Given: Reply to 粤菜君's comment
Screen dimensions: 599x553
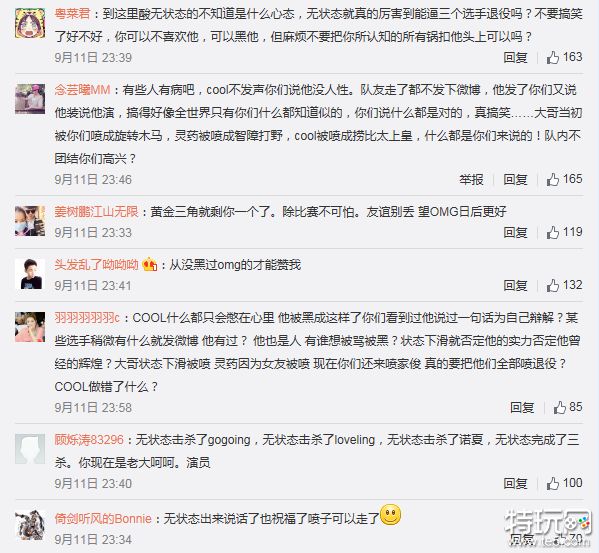Looking at the screenshot, I should pyautogui.click(x=515, y=58).
